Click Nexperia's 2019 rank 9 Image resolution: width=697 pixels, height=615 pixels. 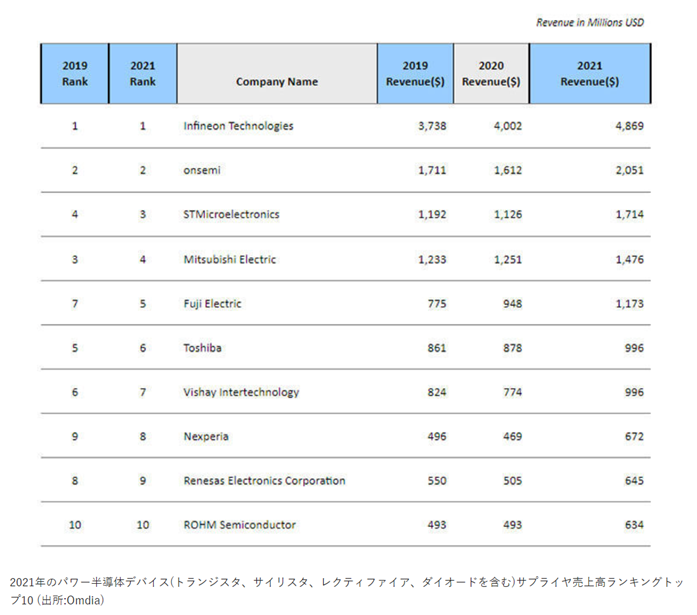(75, 436)
